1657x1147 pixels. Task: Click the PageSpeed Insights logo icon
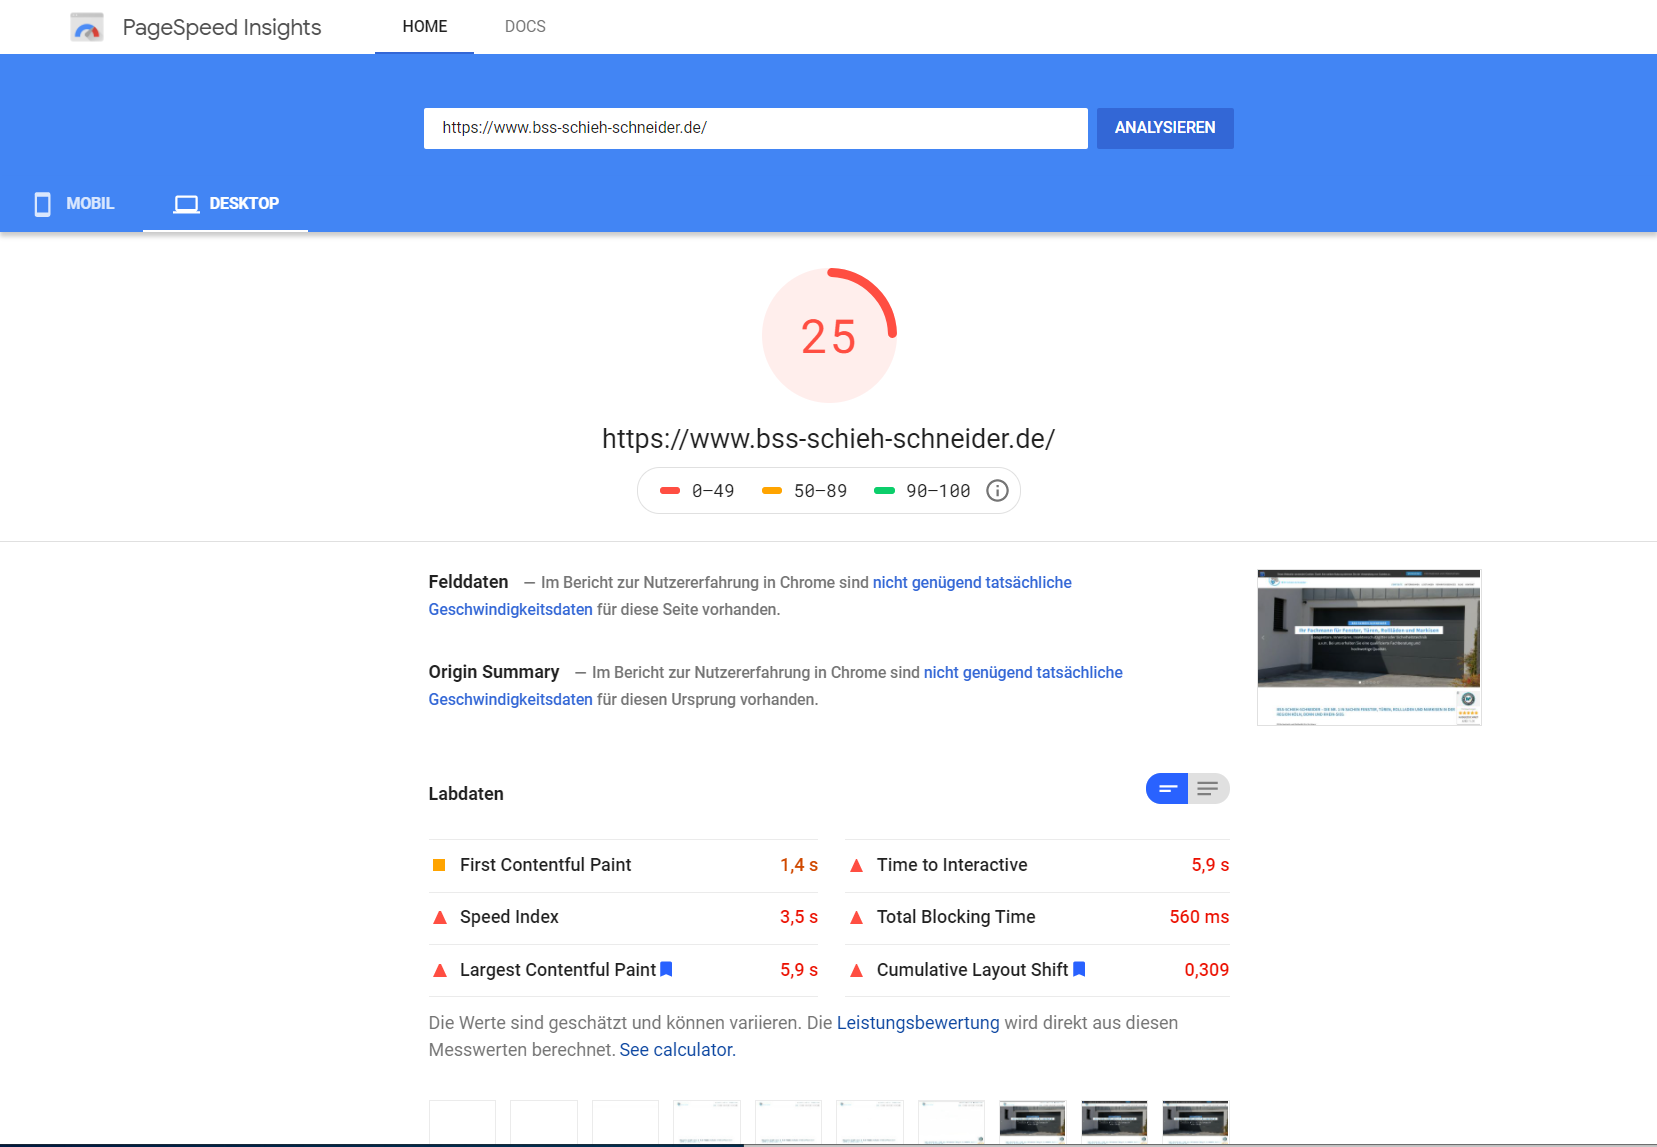[87, 27]
